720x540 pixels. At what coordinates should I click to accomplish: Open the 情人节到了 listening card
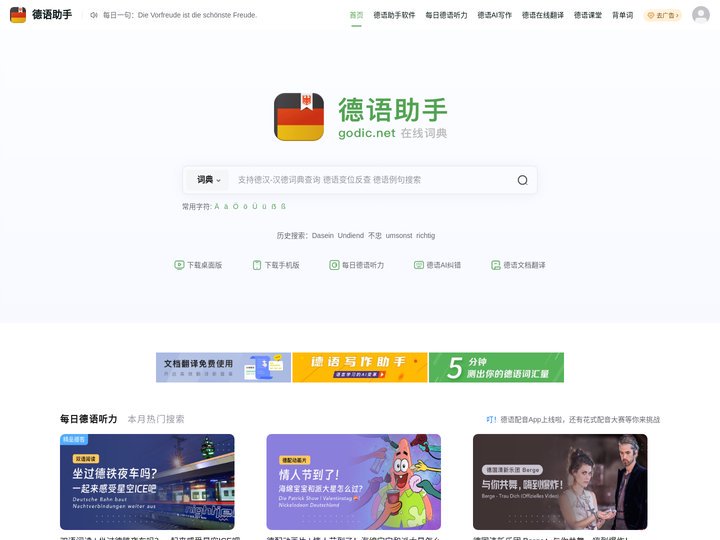click(354, 482)
